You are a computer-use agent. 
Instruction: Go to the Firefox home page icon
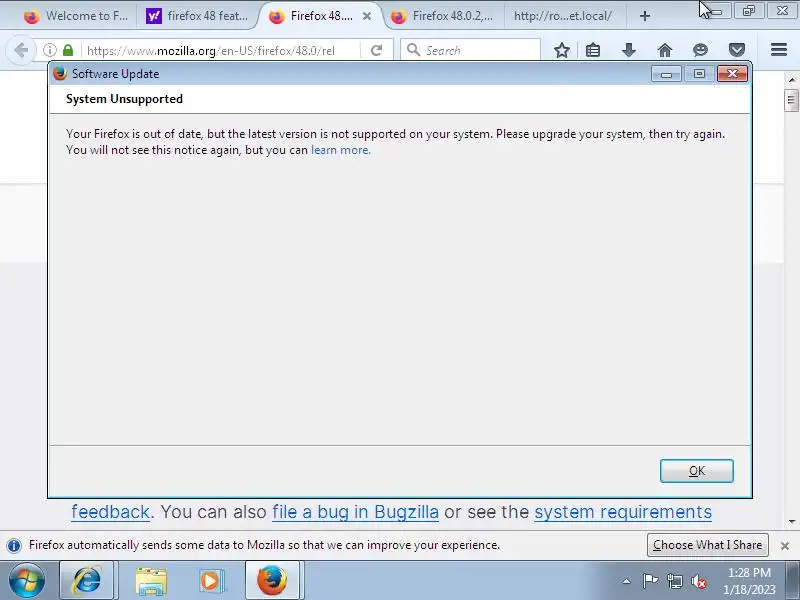[665, 50]
